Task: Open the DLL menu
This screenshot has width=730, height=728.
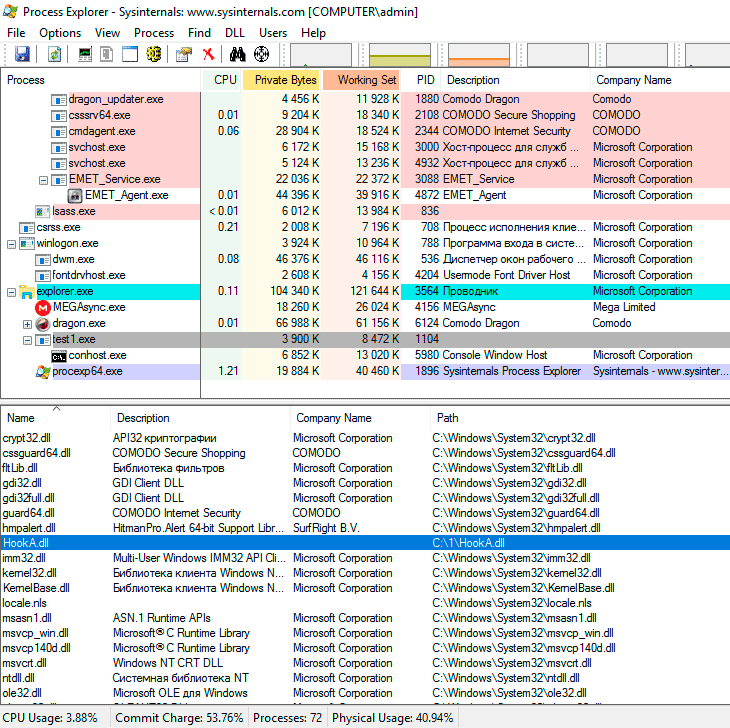Action: [235, 33]
